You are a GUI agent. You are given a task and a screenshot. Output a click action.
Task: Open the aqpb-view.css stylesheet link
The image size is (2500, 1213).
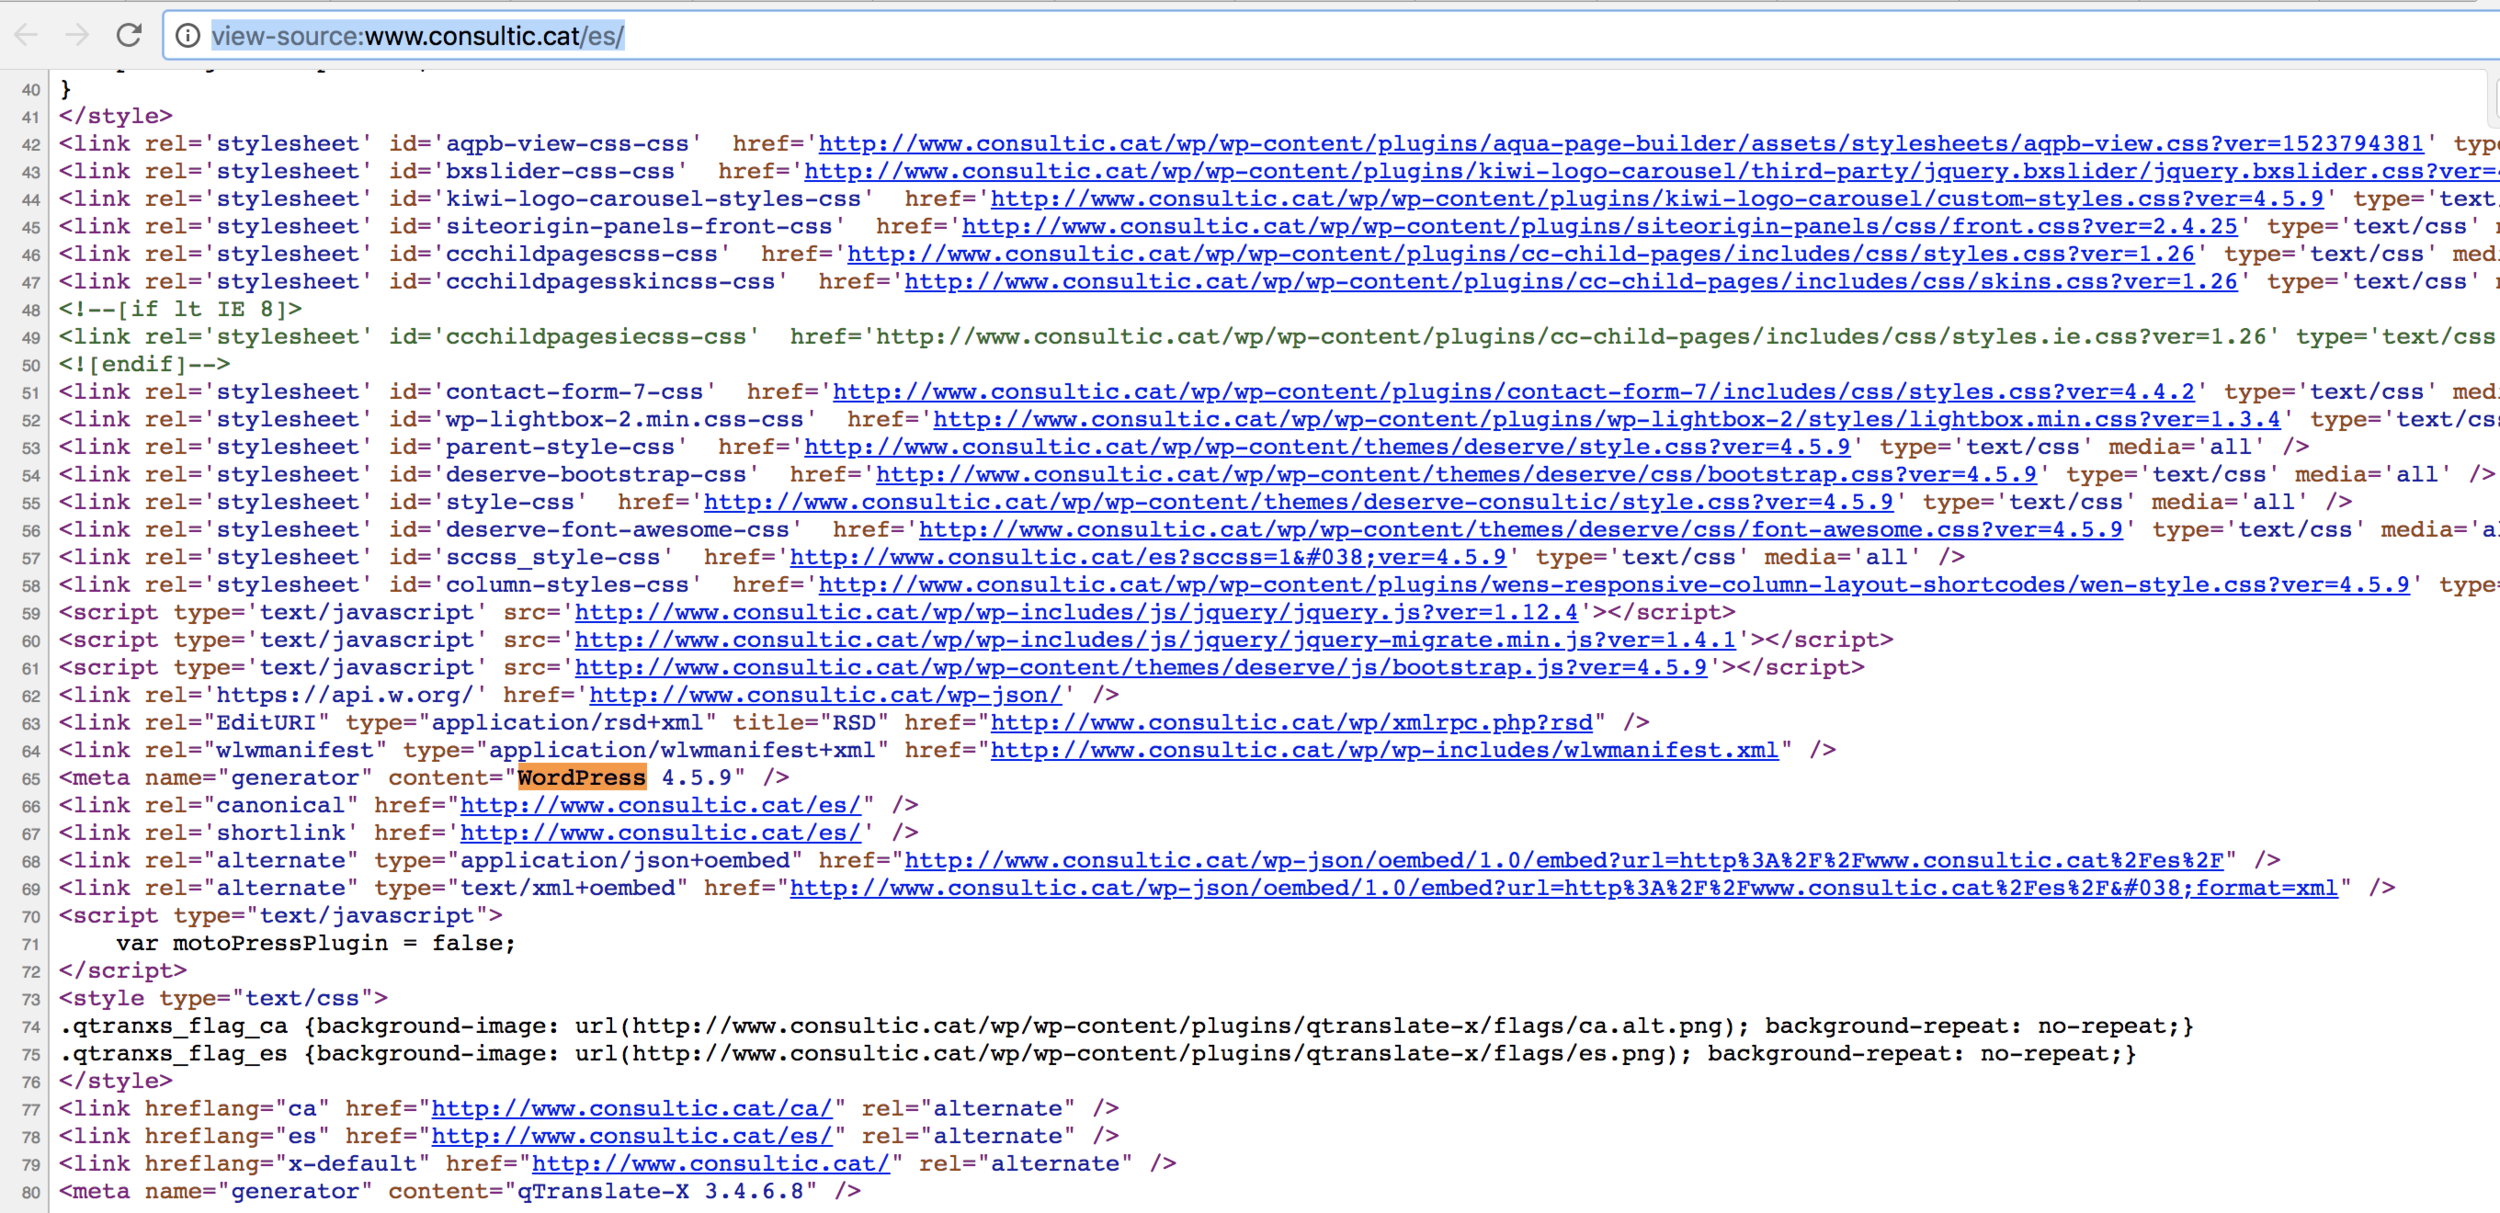tap(1620, 144)
